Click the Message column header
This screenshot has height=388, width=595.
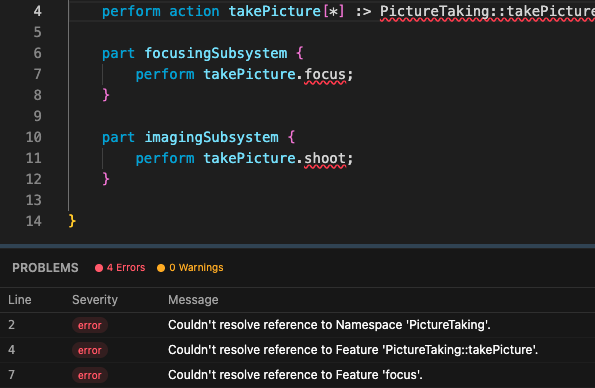[193, 300]
